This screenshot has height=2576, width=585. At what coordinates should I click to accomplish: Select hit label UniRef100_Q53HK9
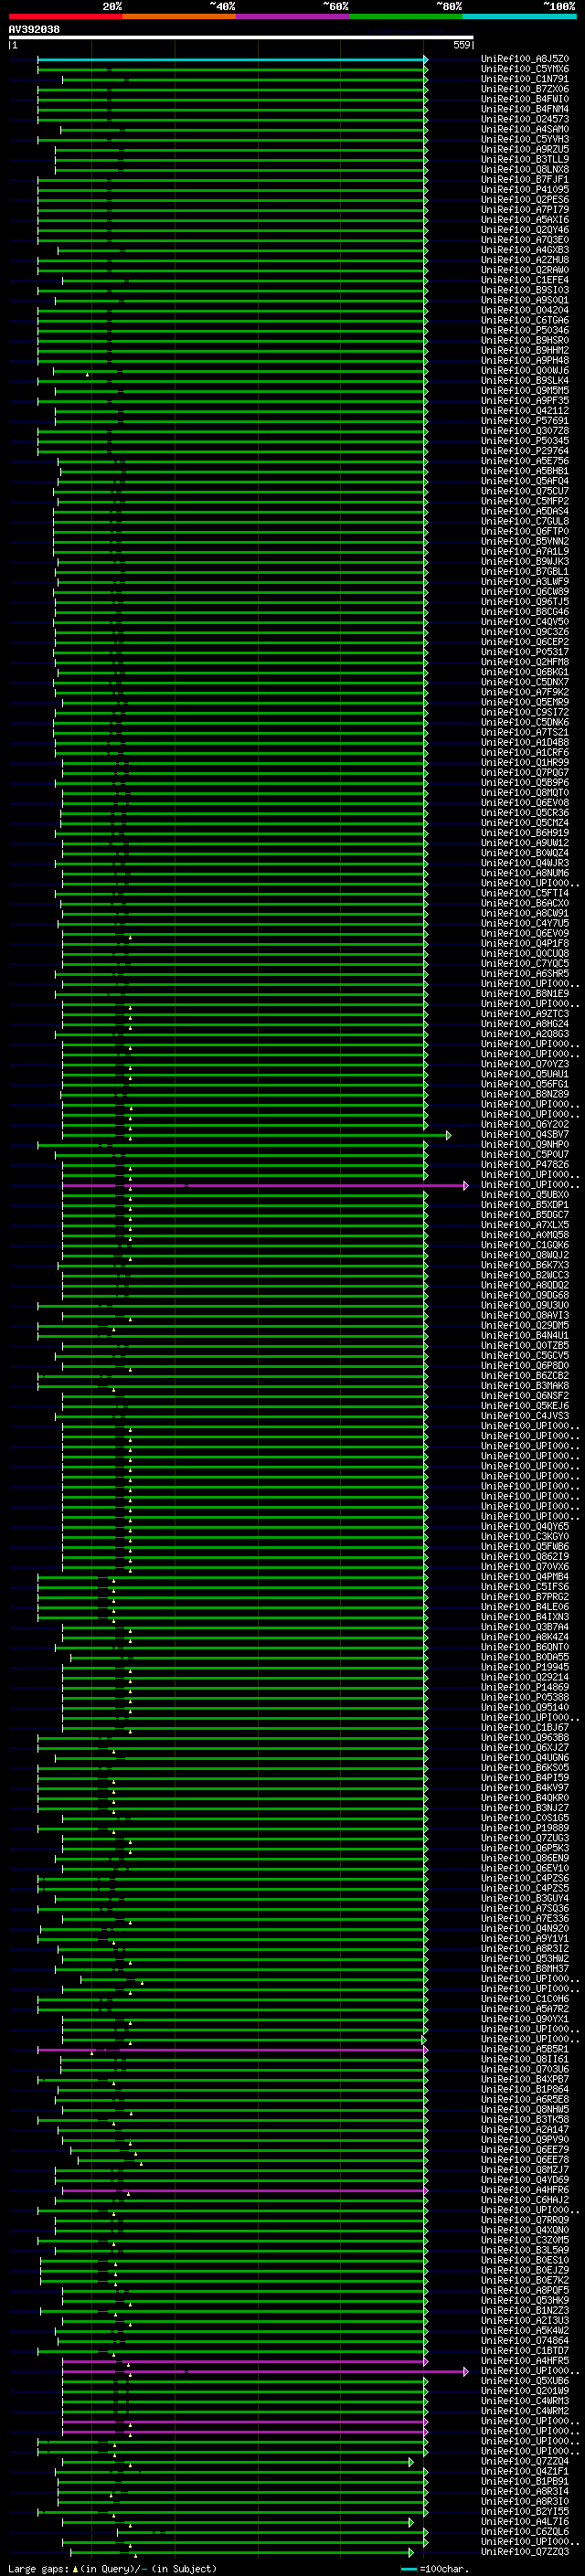(x=525, y=2300)
